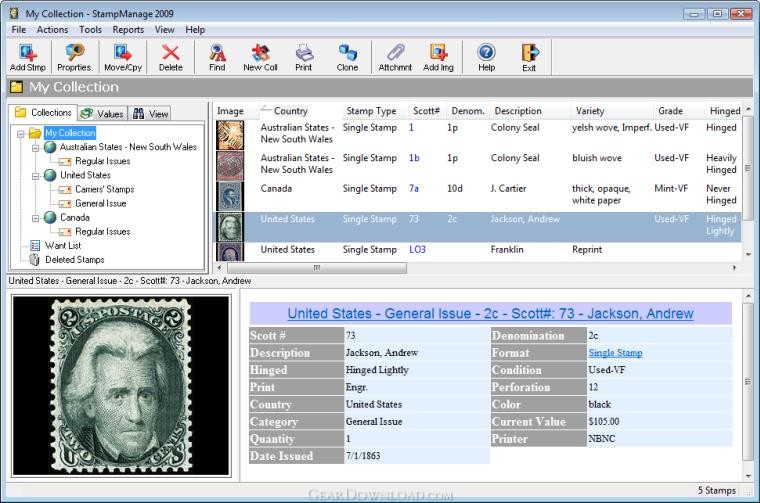Click the large Andrew Jackson stamp image

pyautogui.click(x=121, y=386)
